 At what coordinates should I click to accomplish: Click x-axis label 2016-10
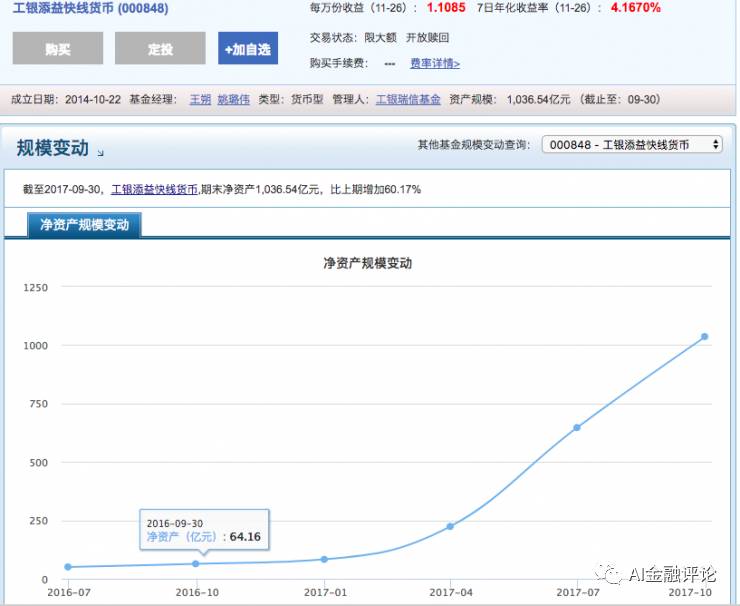click(197, 592)
